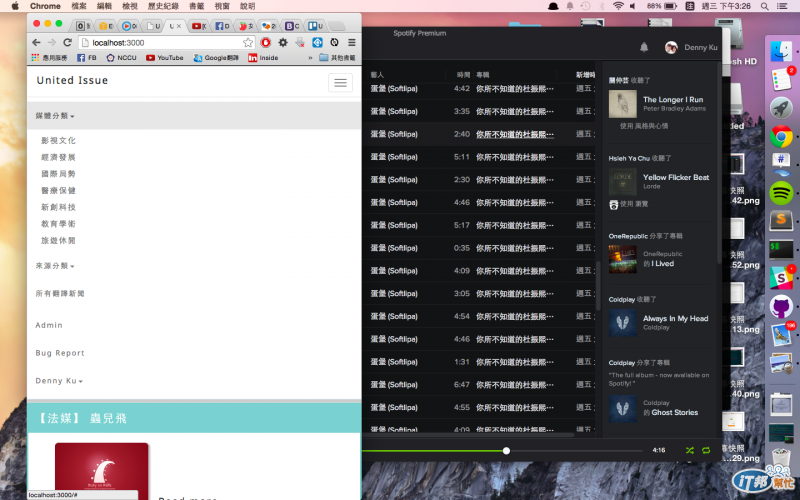The height and width of the screenshot is (500, 800).
Task: Click the Chrome back arrow button
Action: [36, 42]
